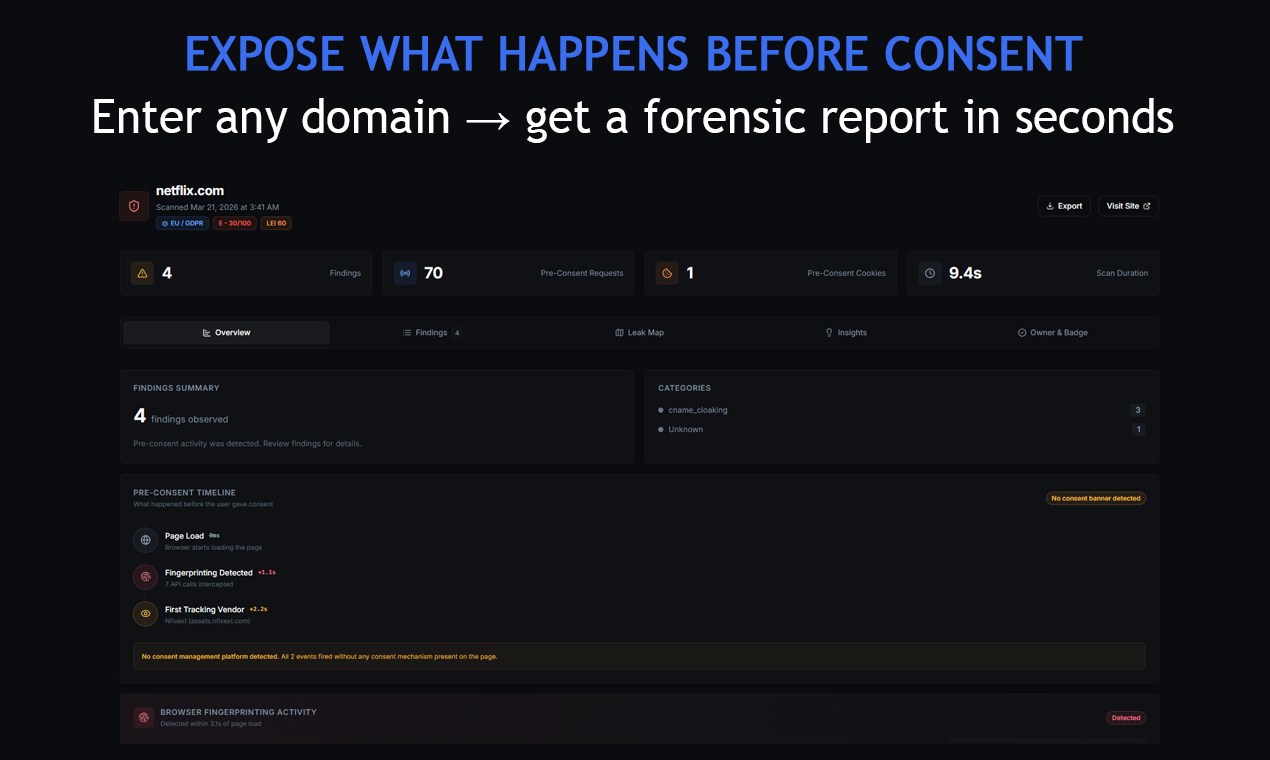Click the shield icon beside netflix.com
This screenshot has height=760, width=1270.
pyautogui.click(x=134, y=206)
